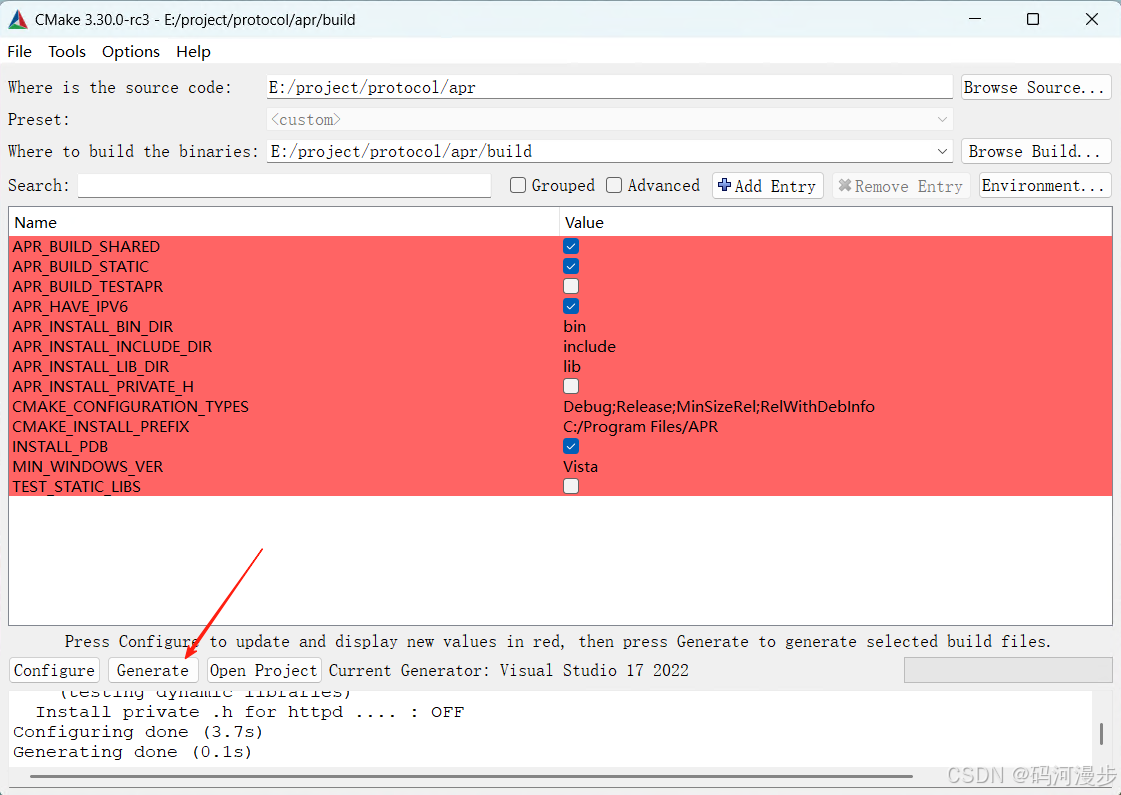Check TEST_STATIC_LIBS checkbox
Viewport: 1121px width, 795px height.
[x=571, y=487]
